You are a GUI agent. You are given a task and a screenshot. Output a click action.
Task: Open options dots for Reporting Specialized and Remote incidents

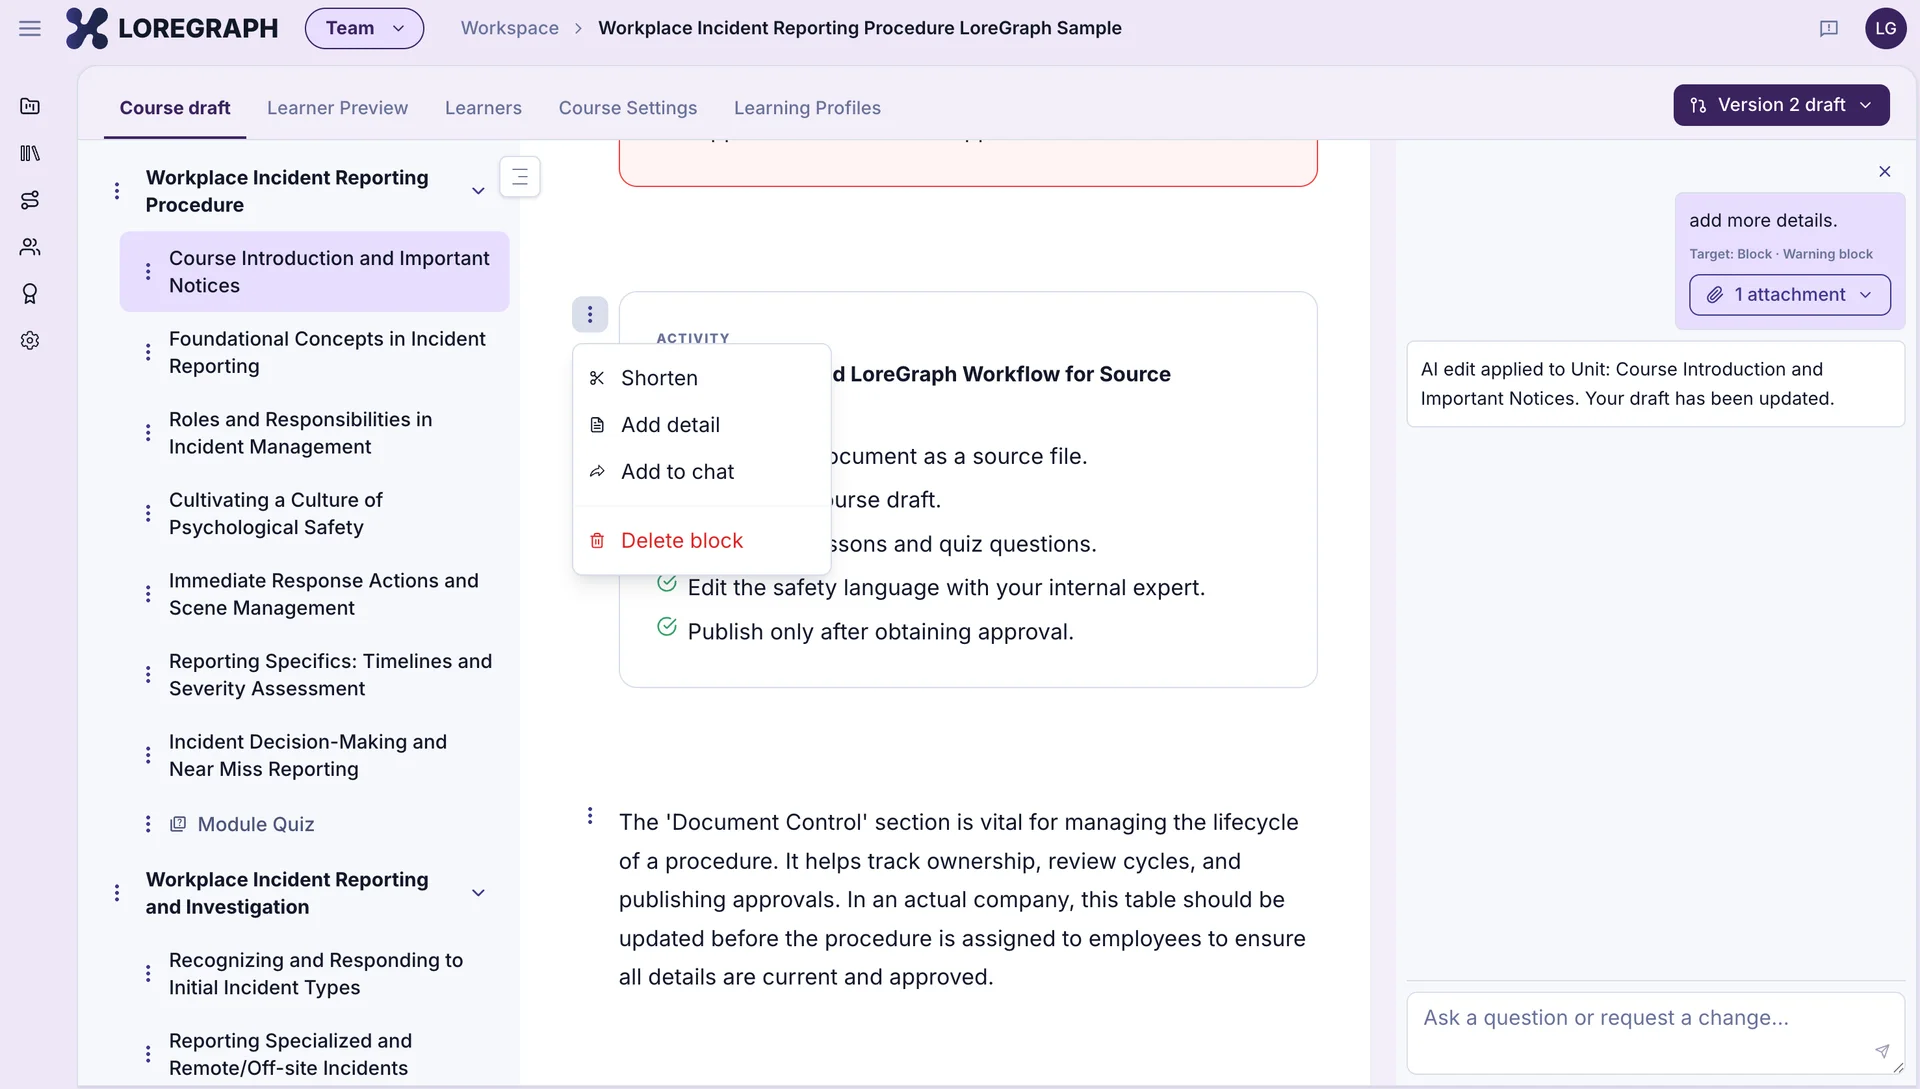pos(148,1054)
